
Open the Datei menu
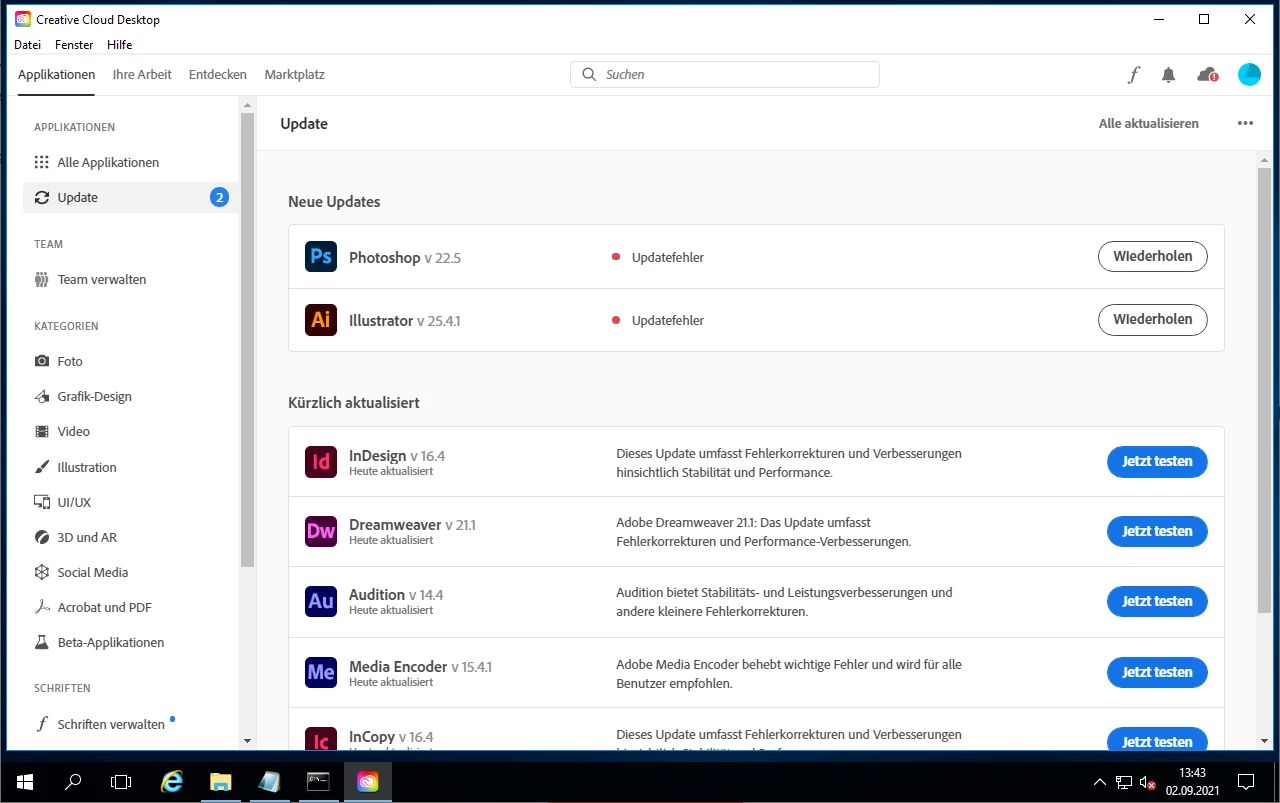[28, 45]
